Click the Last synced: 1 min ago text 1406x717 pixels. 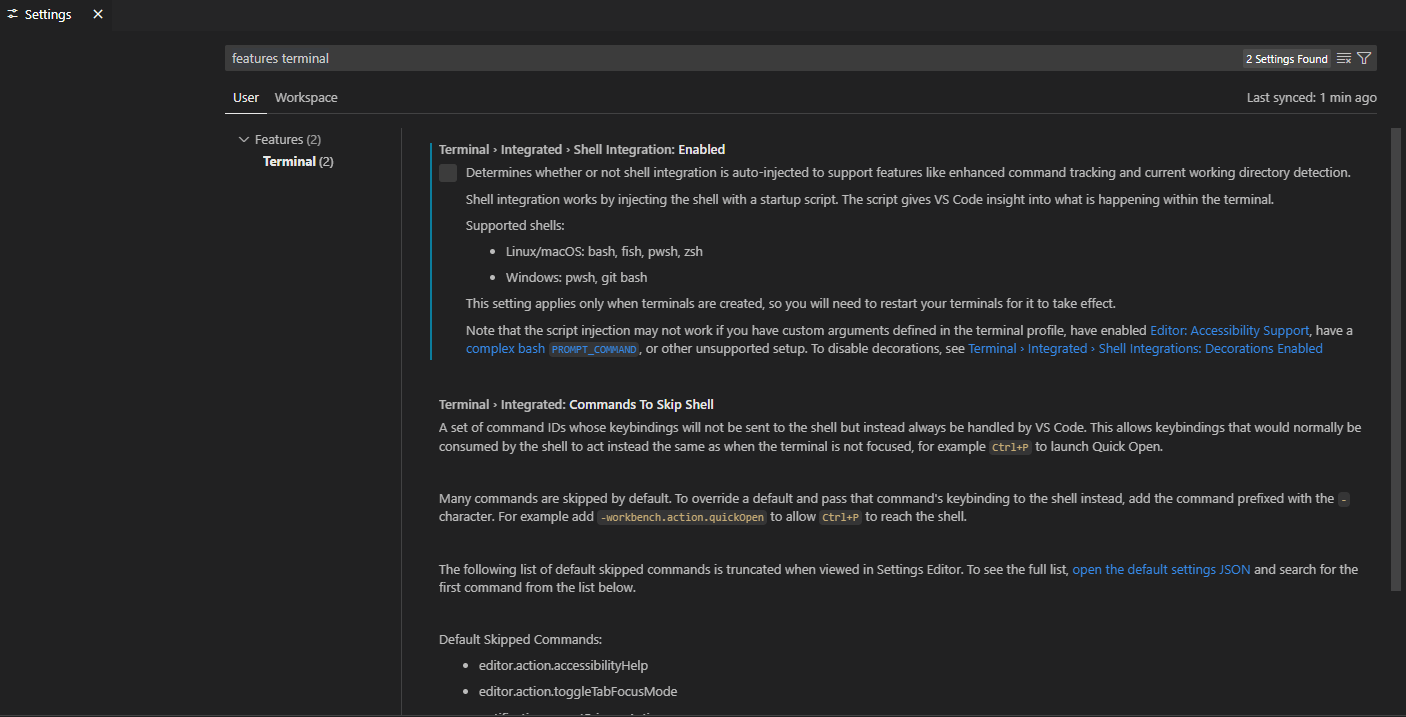point(1311,97)
